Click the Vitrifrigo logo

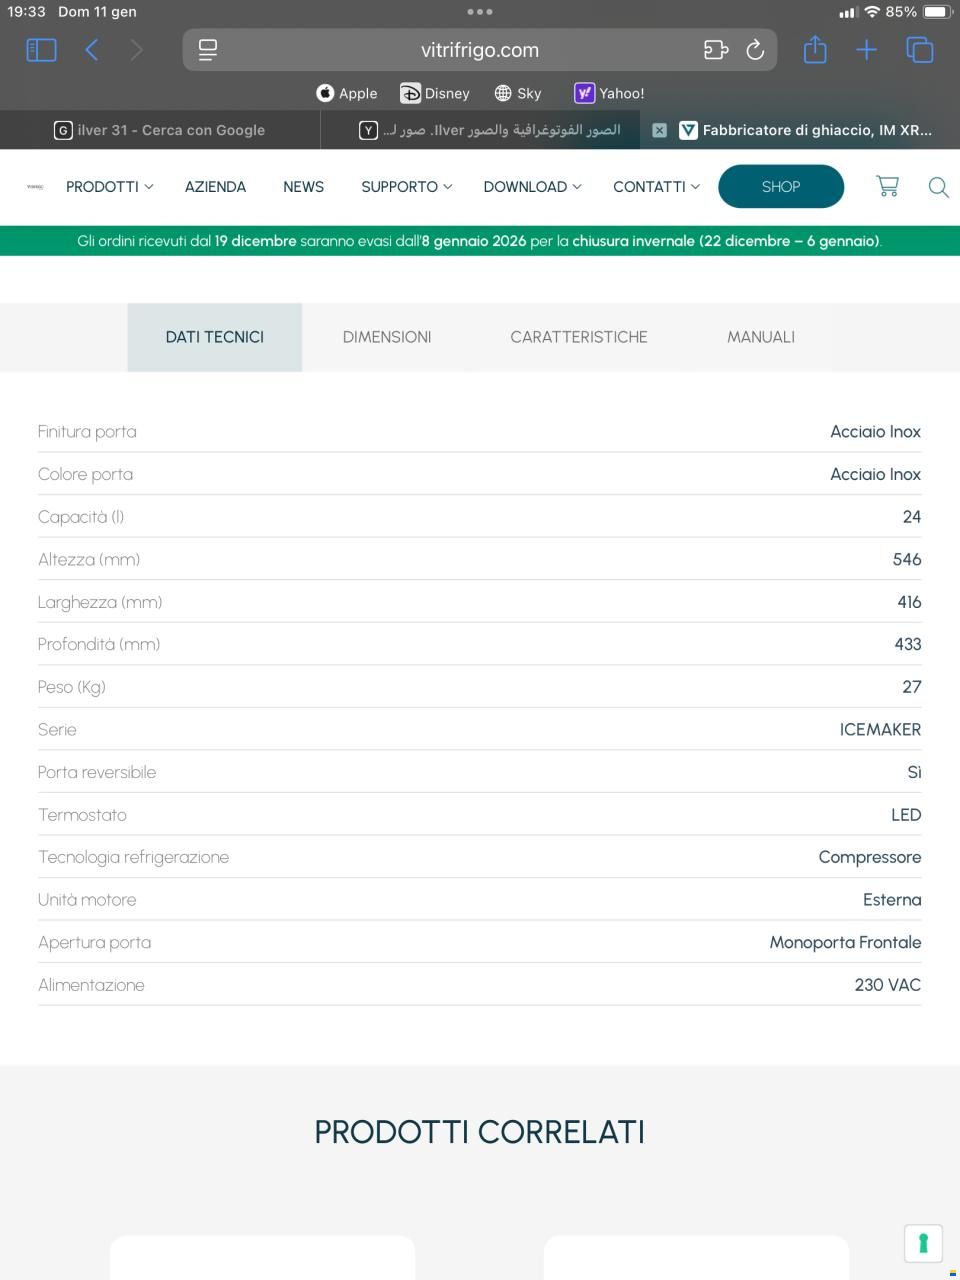(35, 186)
